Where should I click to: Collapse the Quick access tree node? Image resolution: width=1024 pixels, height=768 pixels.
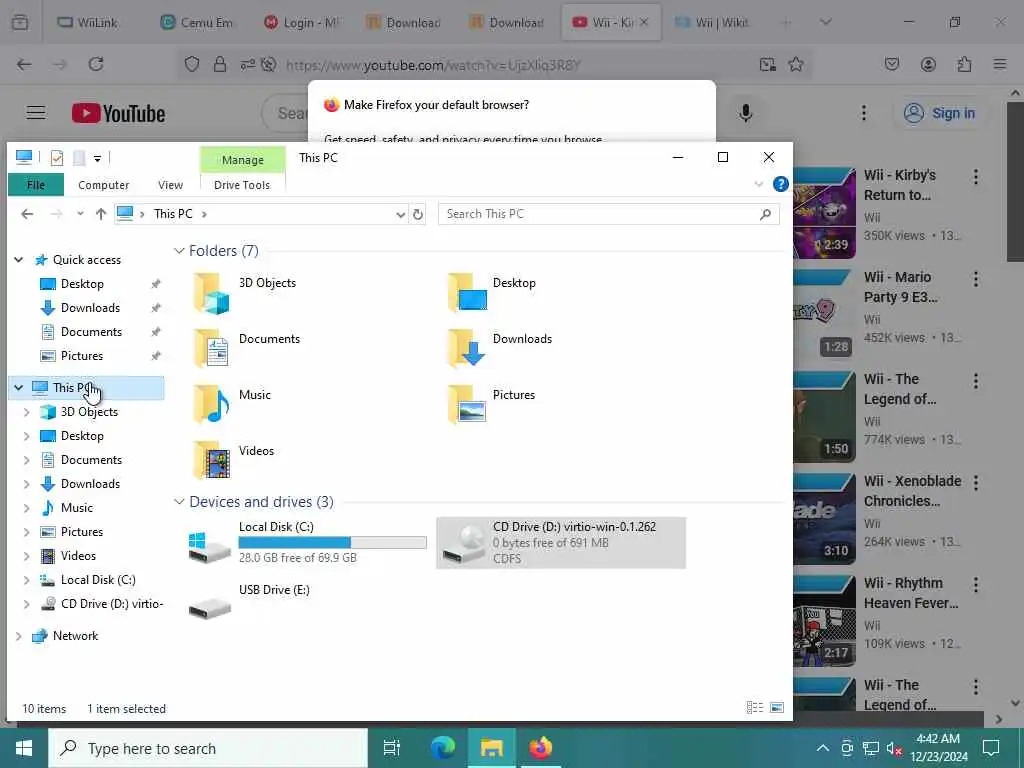(x=19, y=260)
